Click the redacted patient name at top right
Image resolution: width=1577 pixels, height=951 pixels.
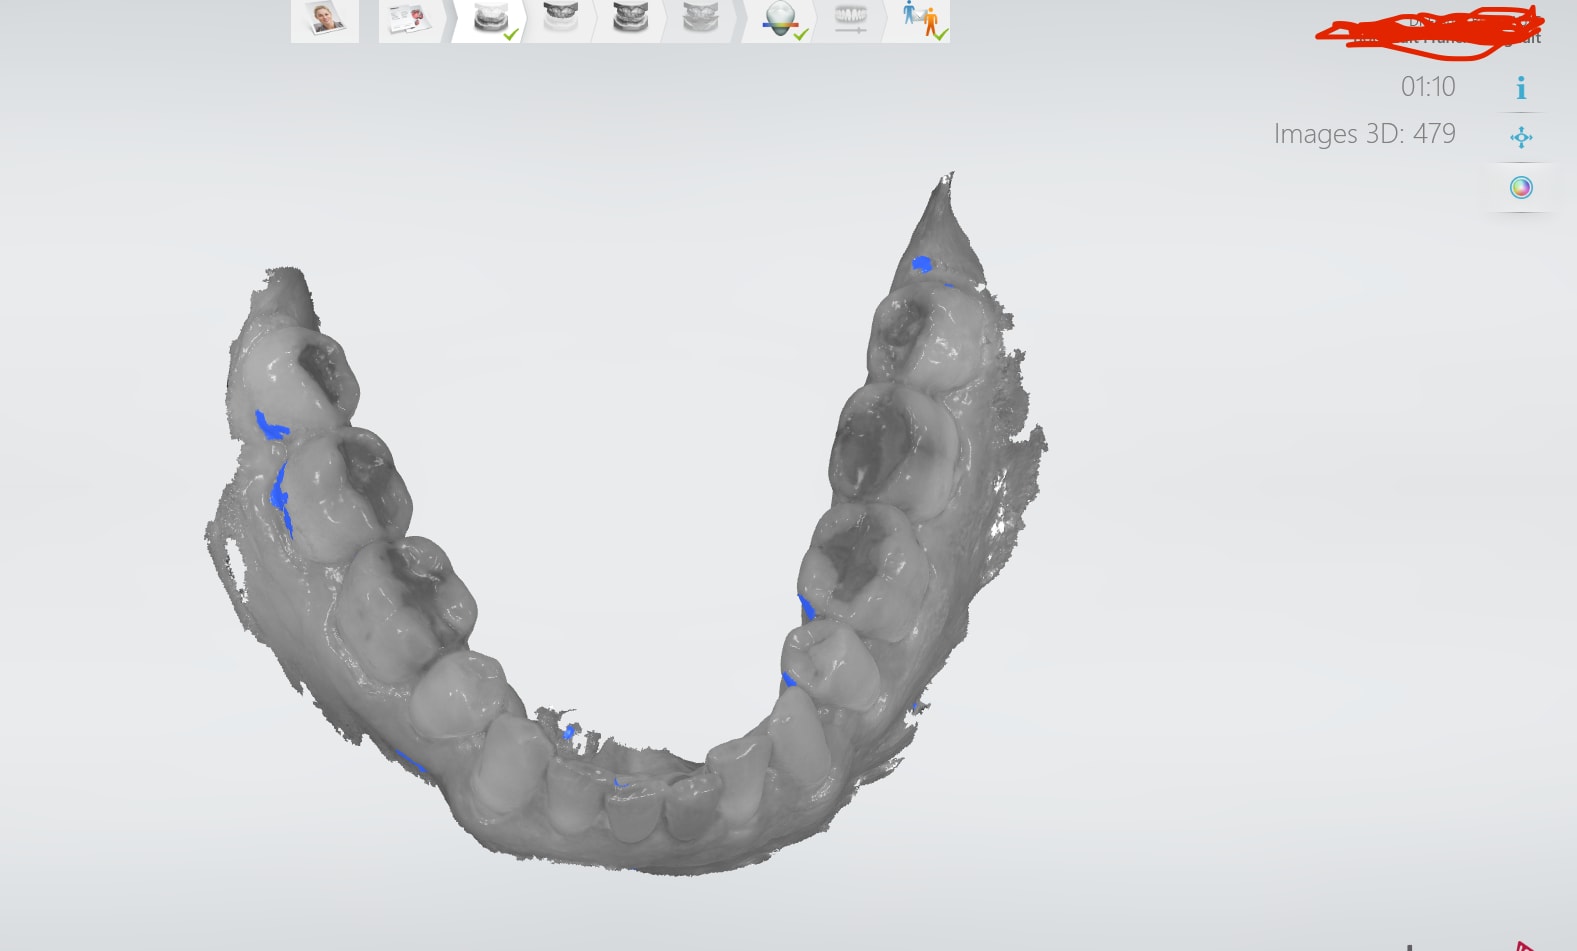[1430, 31]
